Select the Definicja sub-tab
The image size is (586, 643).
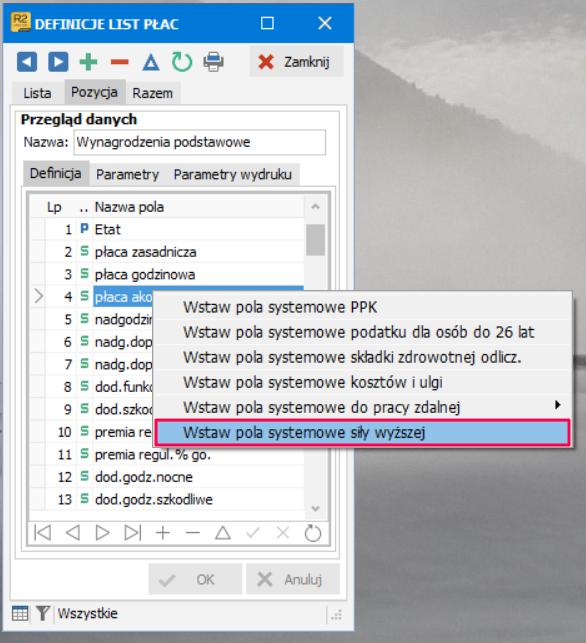tap(55, 173)
